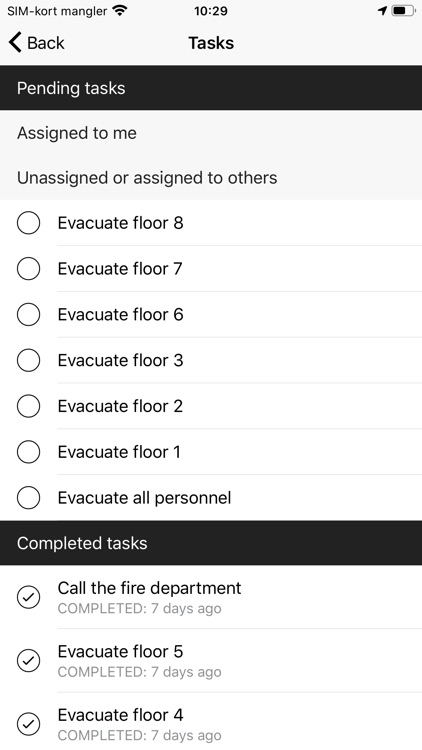Check the circle for Evacuate floor 2
This screenshot has height=750, width=422.
pos(28,406)
